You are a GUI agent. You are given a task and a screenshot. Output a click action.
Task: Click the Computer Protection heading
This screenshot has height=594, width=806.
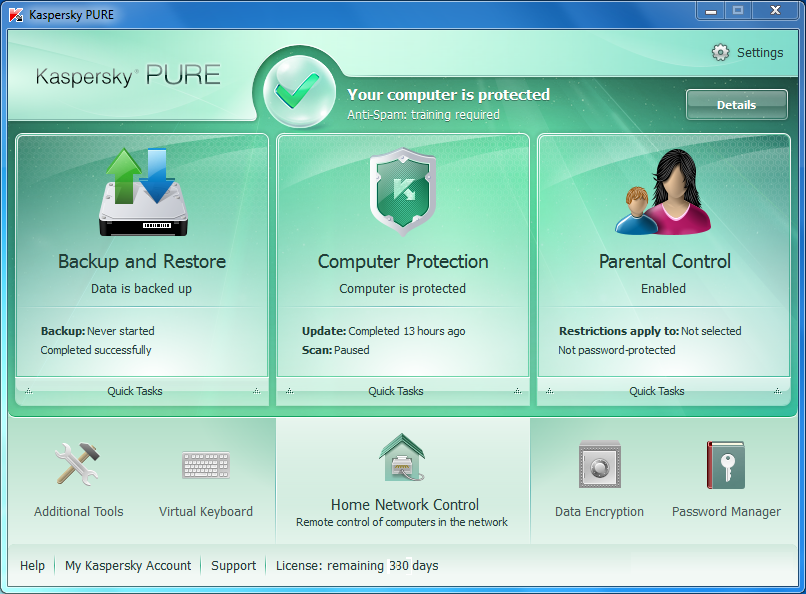(403, 262)
